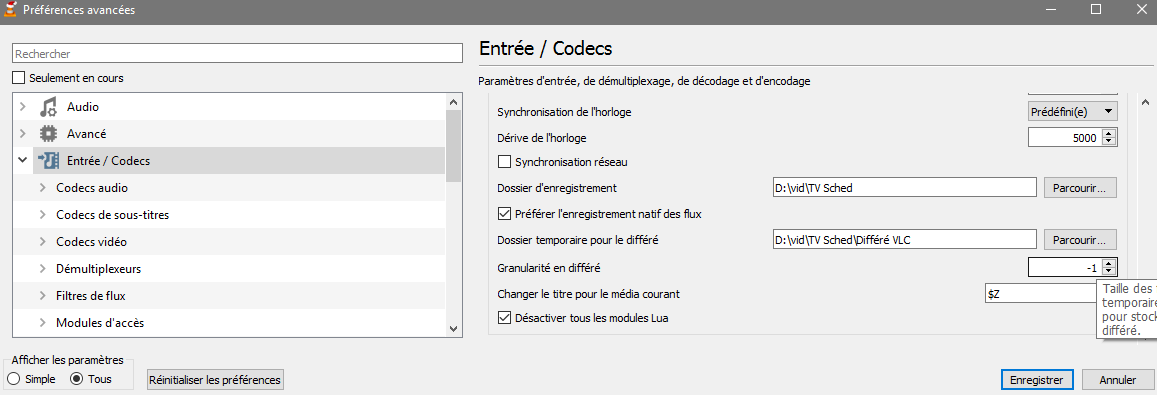Decrease Granularité en différé with down arrow

(x=1109, y=271)
